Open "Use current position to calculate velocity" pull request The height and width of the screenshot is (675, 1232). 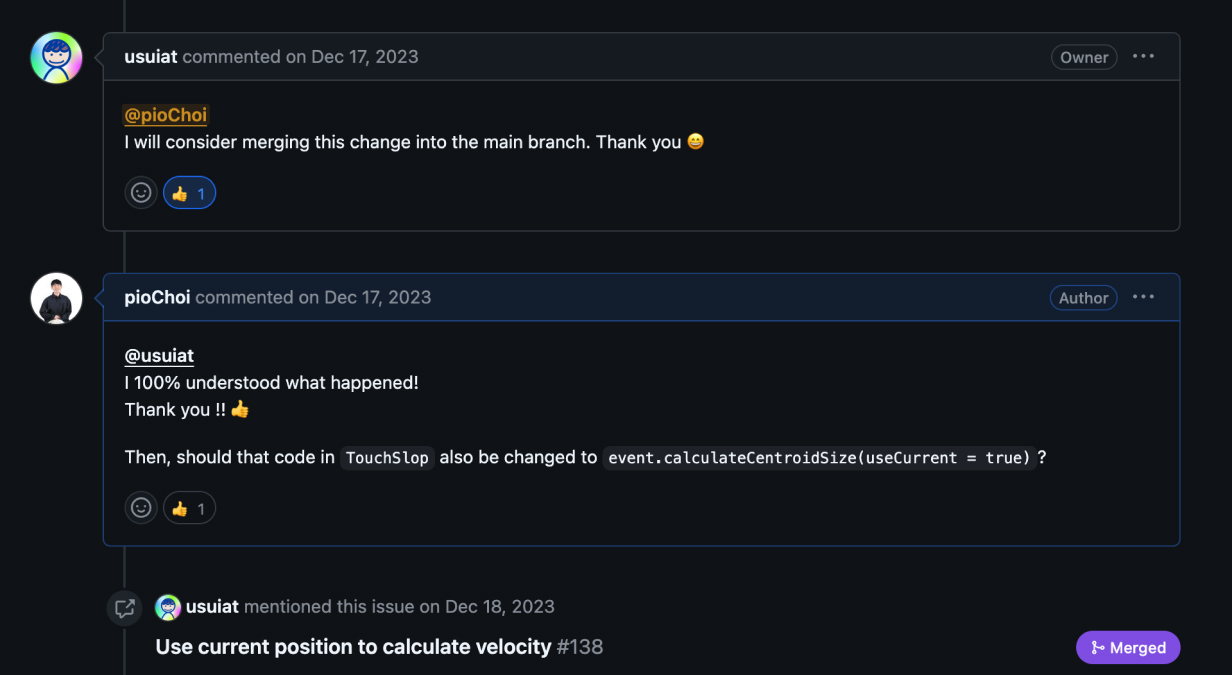353,647
